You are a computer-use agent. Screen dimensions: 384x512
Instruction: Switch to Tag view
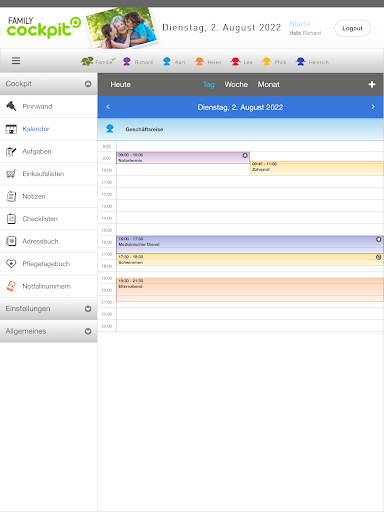209,84
